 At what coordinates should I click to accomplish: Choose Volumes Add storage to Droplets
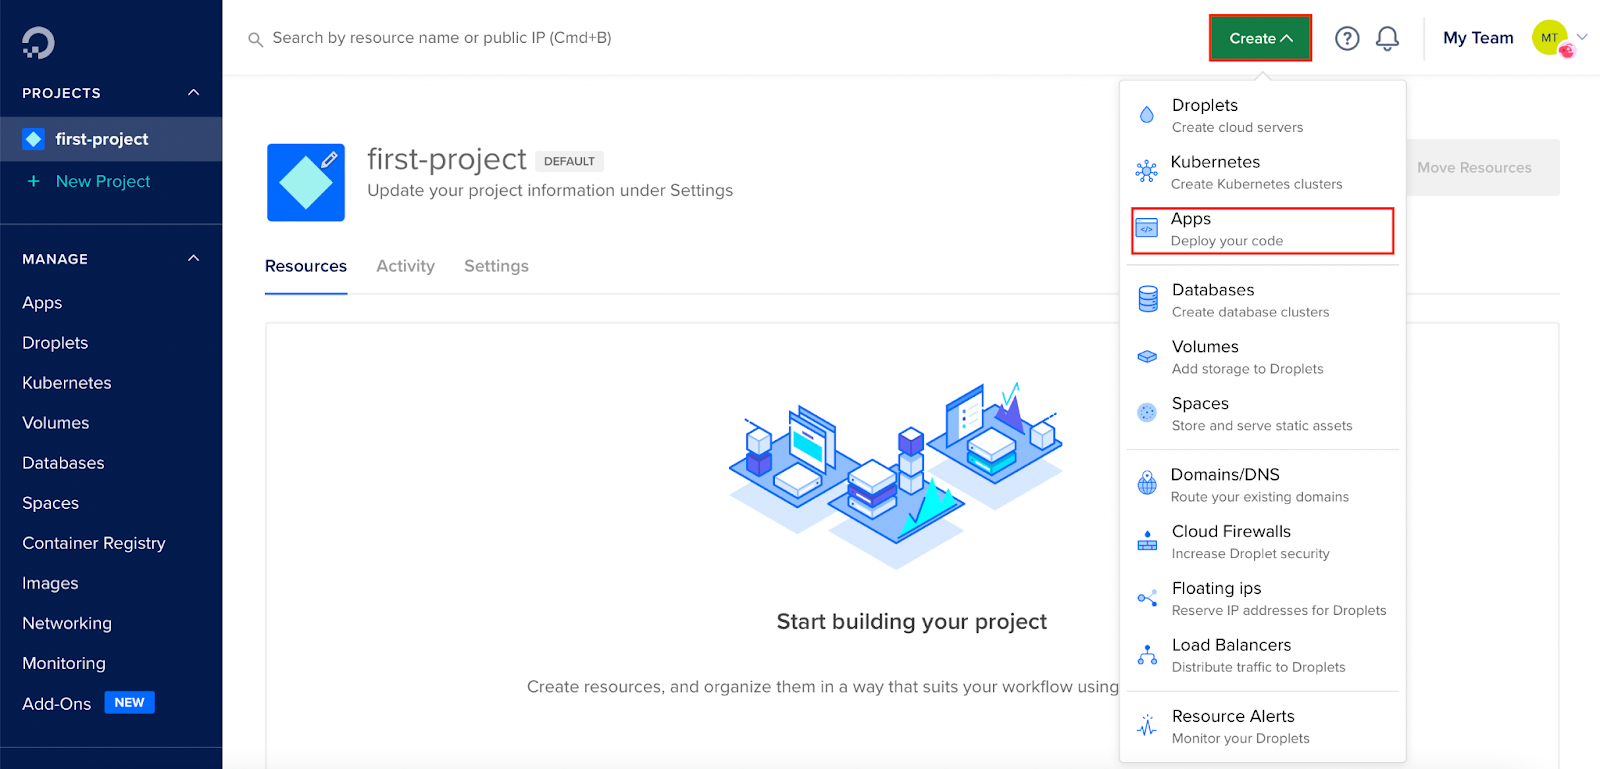(1262, 357)
